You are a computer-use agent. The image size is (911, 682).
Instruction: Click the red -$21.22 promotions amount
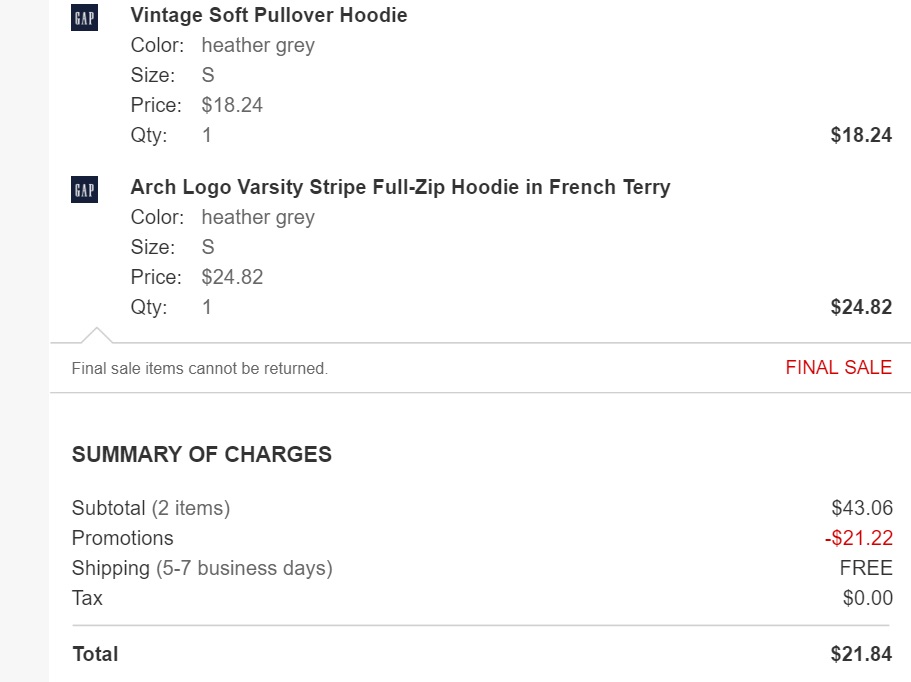click(858, 538)
